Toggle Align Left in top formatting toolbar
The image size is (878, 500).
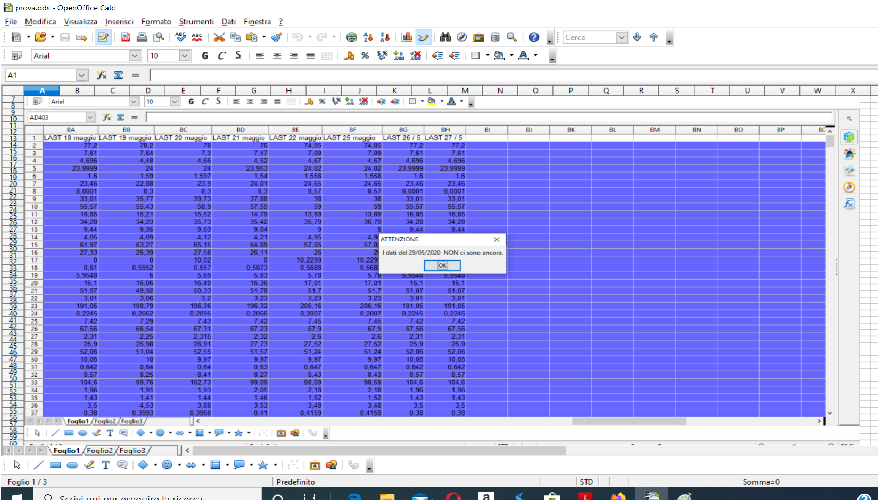[259, 55]
